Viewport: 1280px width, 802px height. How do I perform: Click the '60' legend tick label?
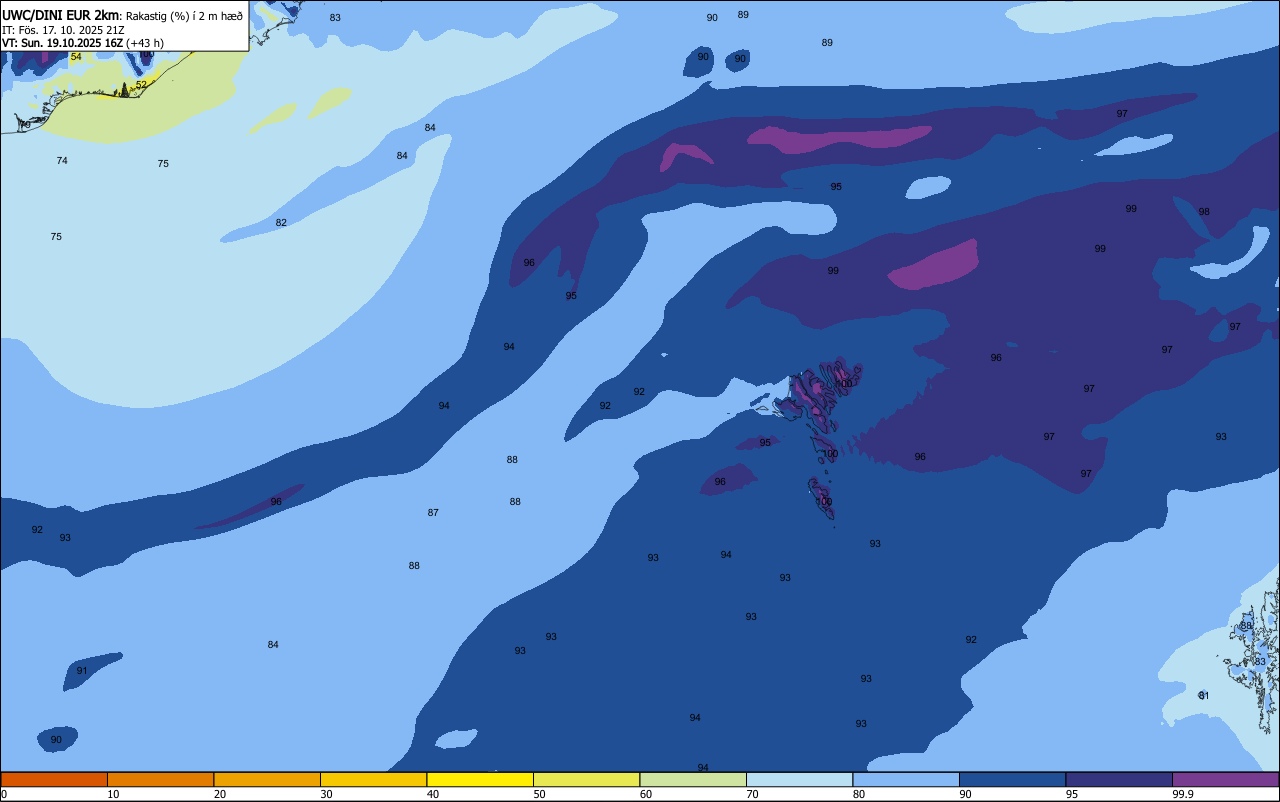click(x=646, y=794)
